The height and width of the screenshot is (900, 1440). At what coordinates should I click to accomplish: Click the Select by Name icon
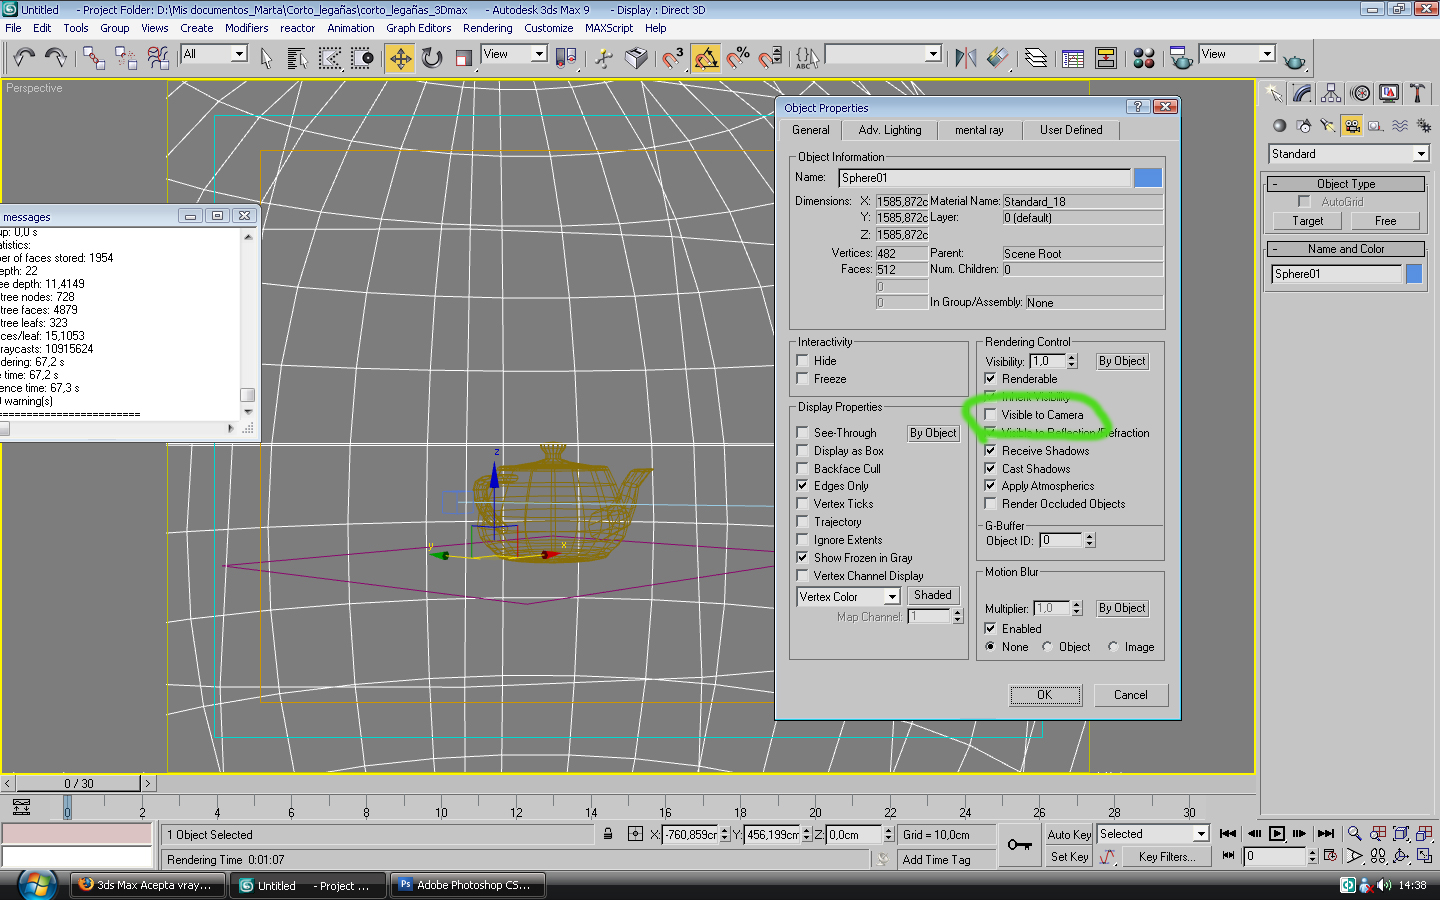coord(297,58)
